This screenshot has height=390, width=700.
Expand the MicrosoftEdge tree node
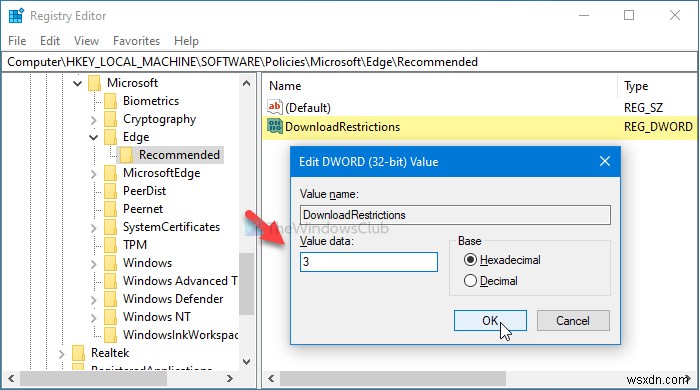93,174
